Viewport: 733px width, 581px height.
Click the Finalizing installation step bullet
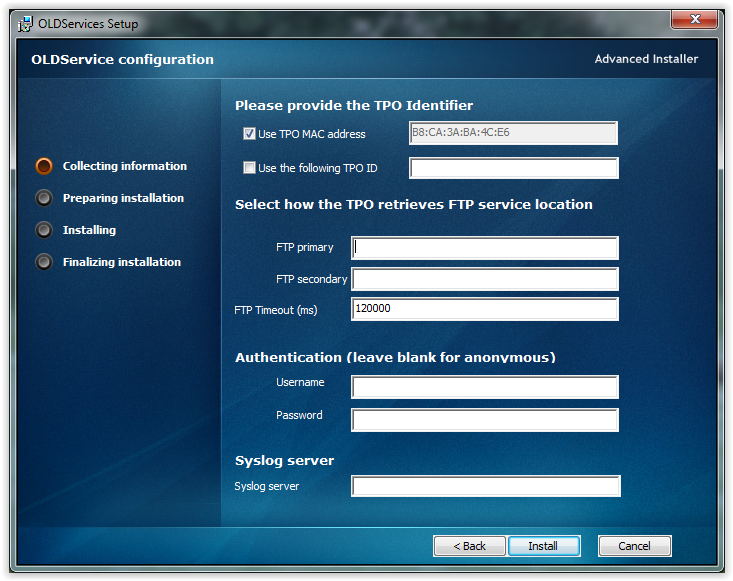click(x=44, y=262)
